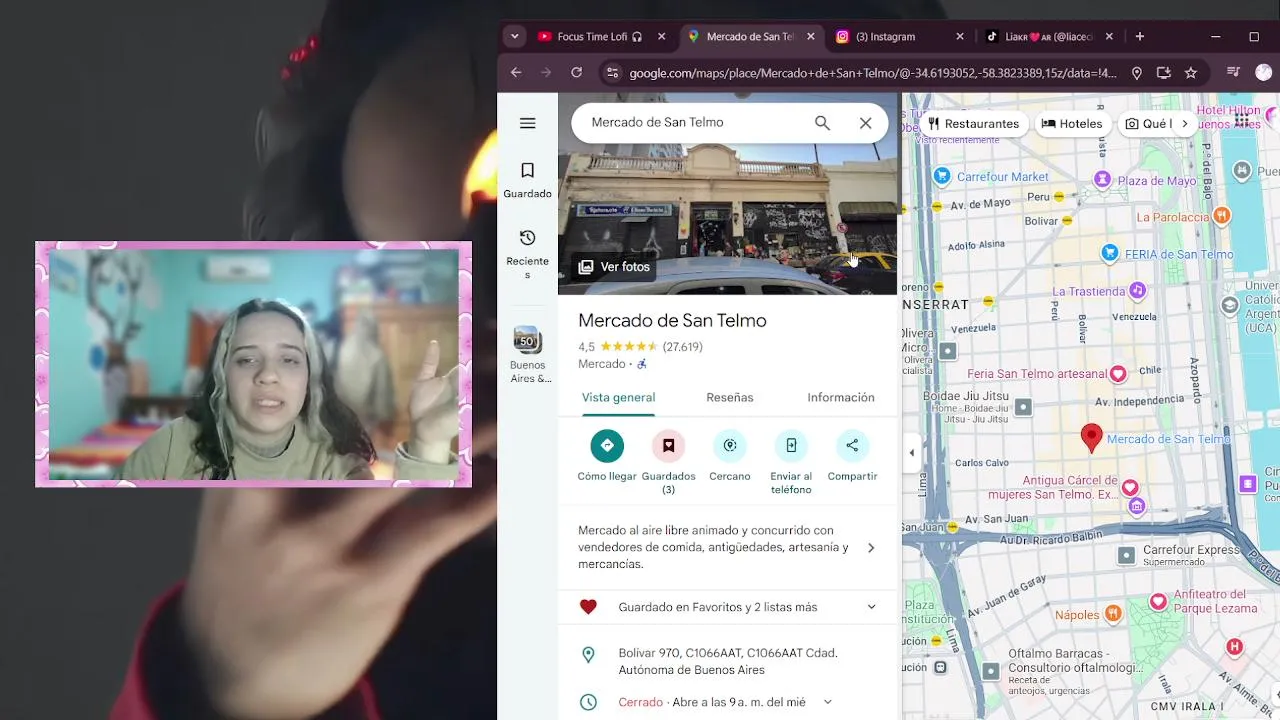
Task: Click the Nápoles restaurant pin
Action: tap(1114, 614)
